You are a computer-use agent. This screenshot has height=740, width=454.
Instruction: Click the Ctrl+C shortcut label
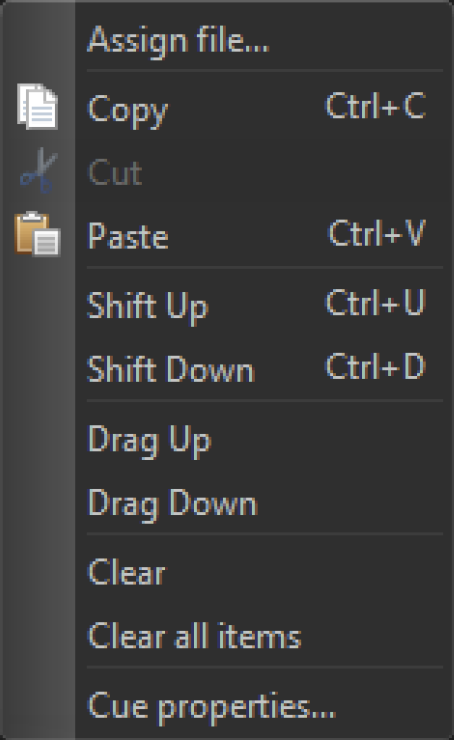pyautogui.click(x=376, y=105)
